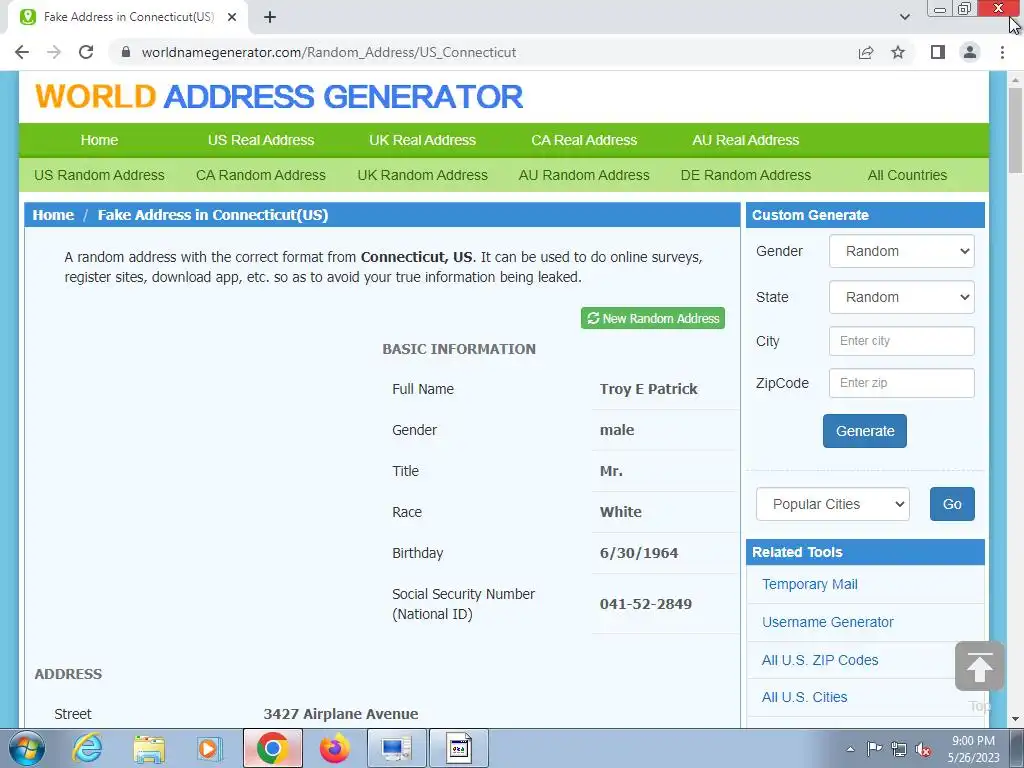Click the blue Generate button
Image resolution: width=1024 pixels, height=768 pixels.
pyautogui.click(x=865, y=431)
